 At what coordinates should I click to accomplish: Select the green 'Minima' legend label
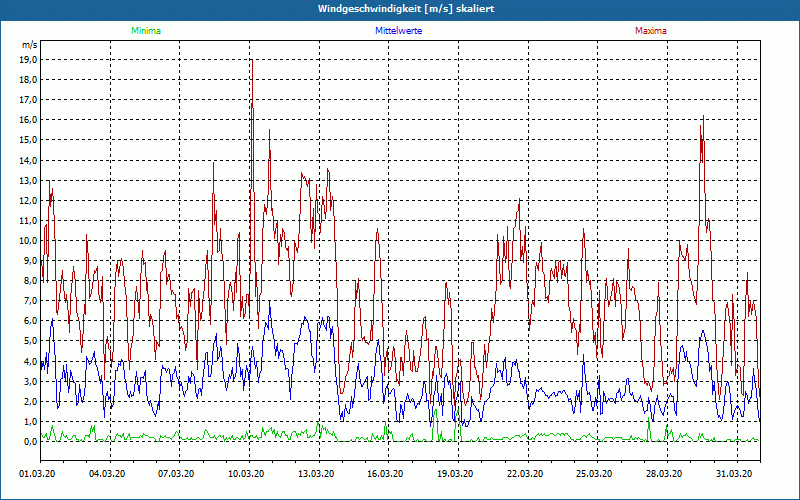pos(146,31)
